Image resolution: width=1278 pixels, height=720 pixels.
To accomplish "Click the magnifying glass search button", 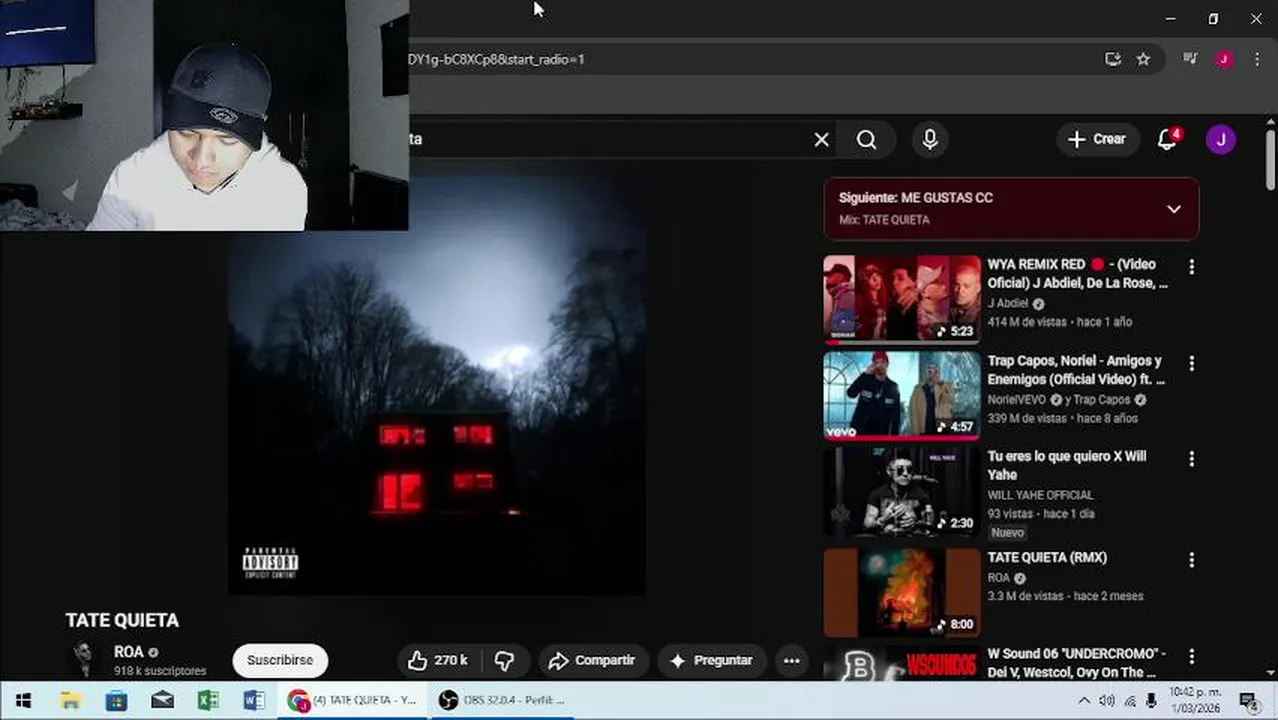I will coord(867,140).
